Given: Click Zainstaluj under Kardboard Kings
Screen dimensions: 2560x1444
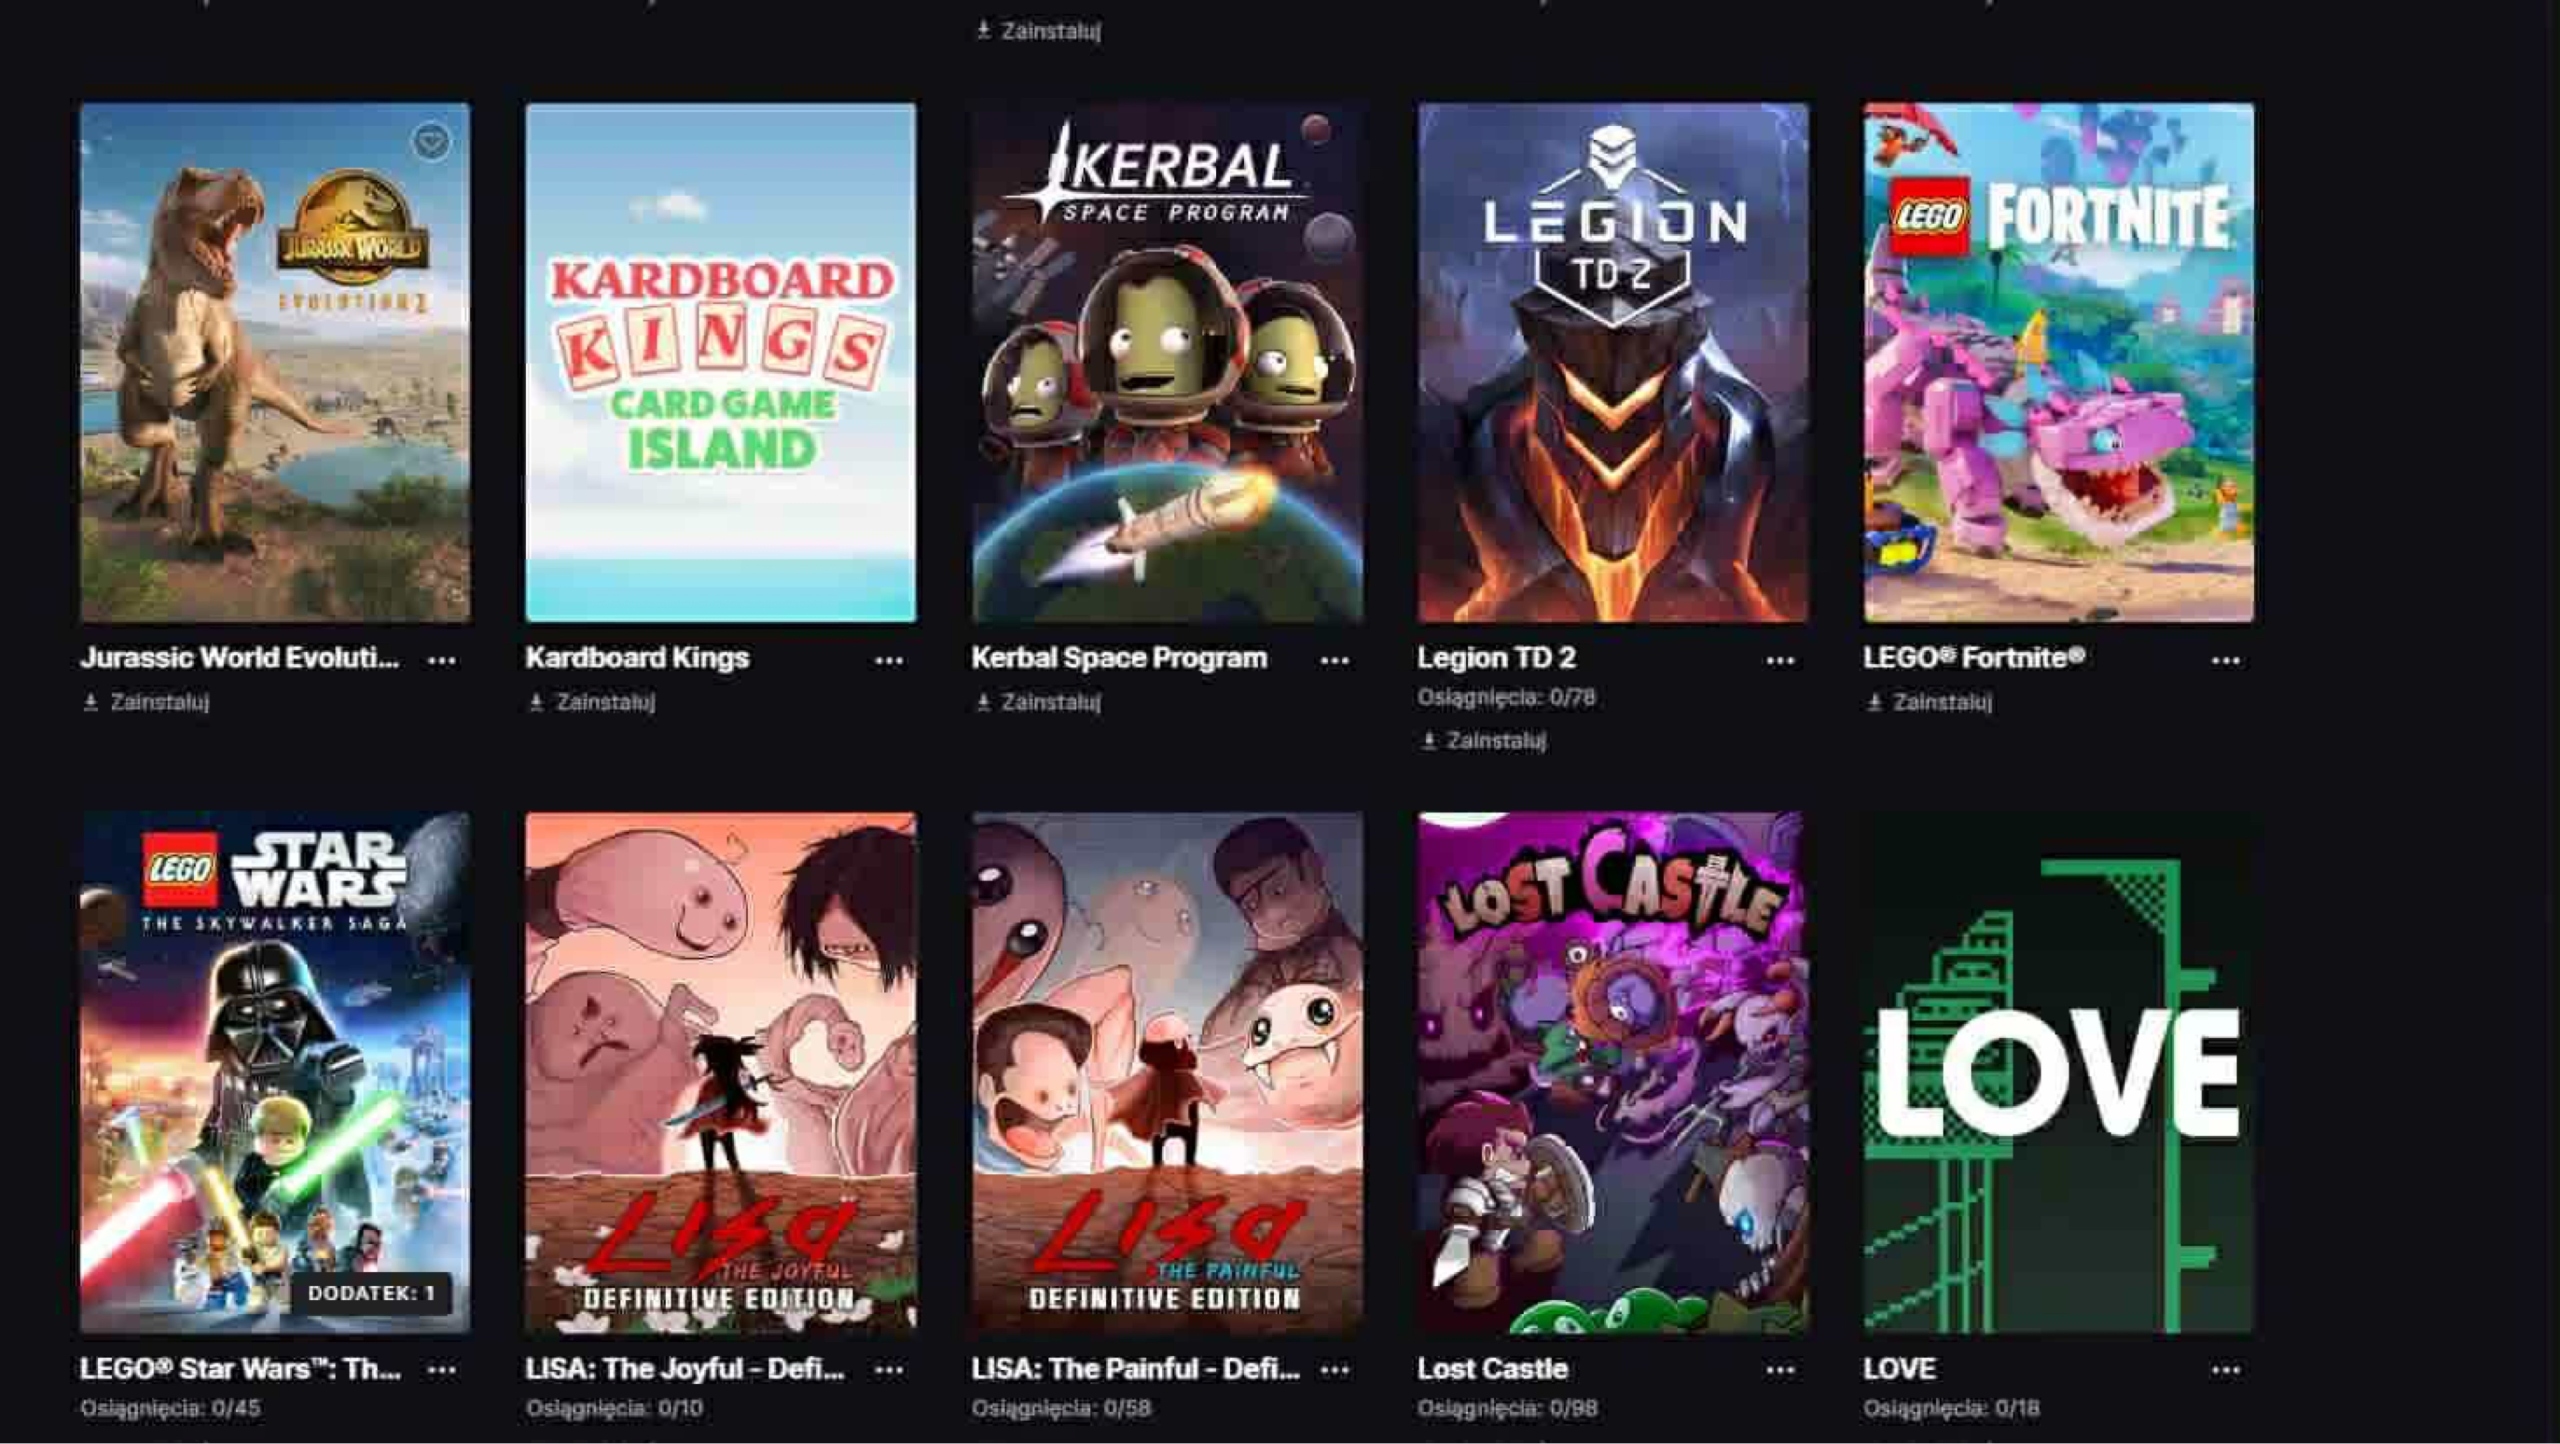Looking at the screenshot, I should [592, 702].
